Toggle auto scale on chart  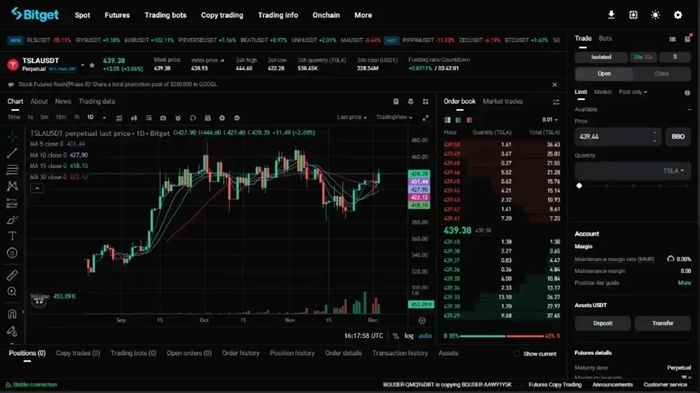(x=425, y=336)
